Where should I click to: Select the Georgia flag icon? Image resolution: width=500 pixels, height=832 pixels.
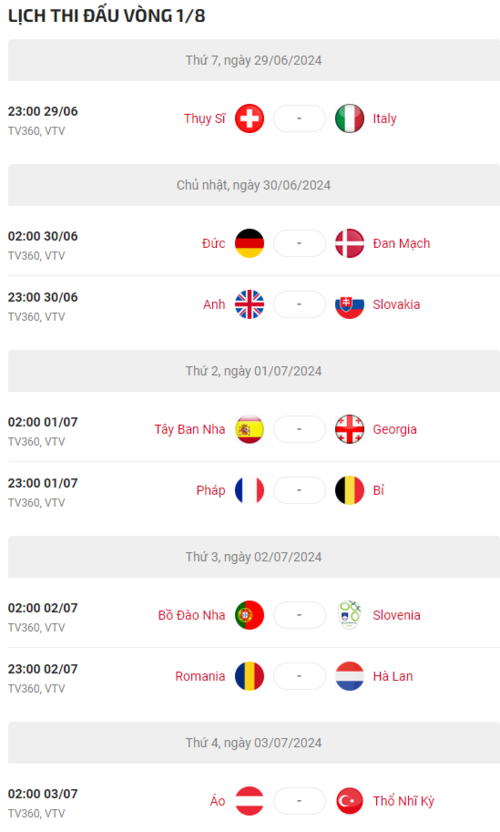[349, 429]
